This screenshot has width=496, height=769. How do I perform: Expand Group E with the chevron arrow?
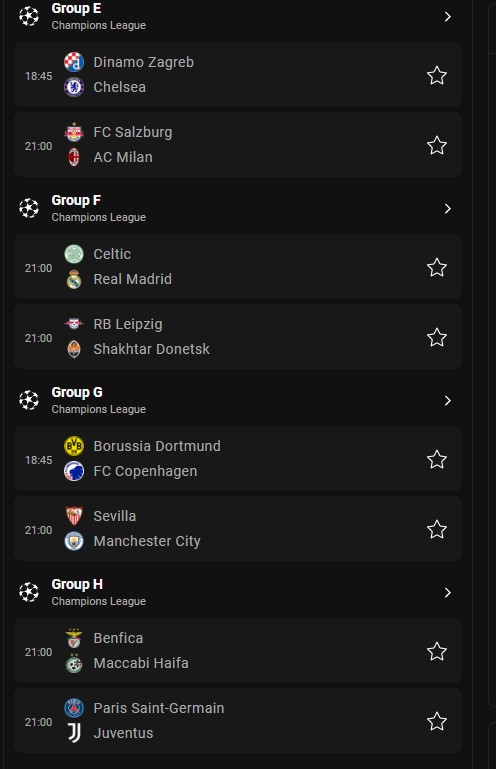447,17
